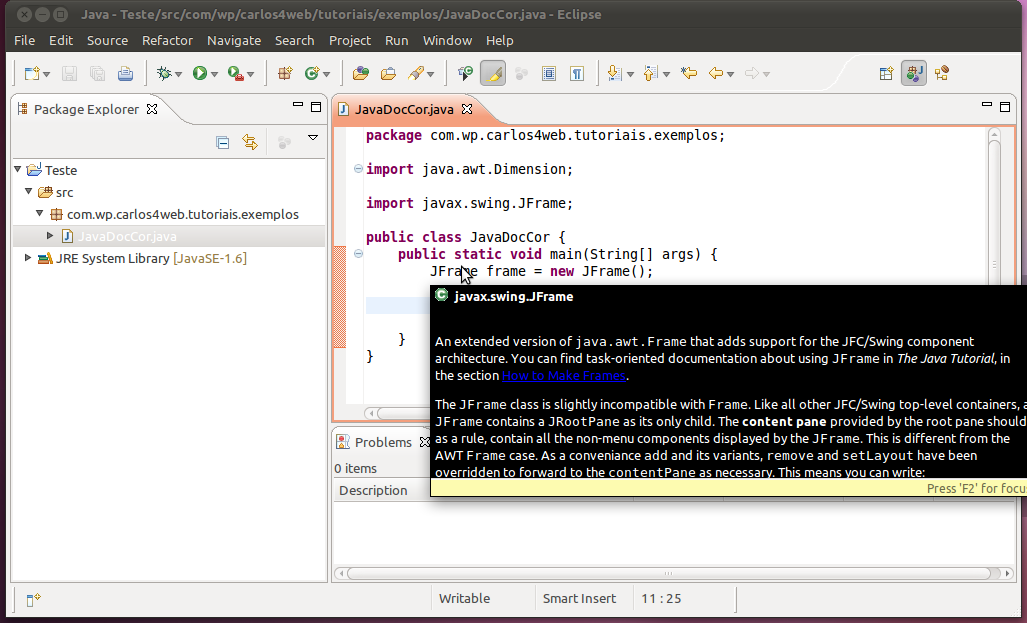Close the Package Explorer view
This screenshot has height=623, width=1027.
tap(152, 109)
